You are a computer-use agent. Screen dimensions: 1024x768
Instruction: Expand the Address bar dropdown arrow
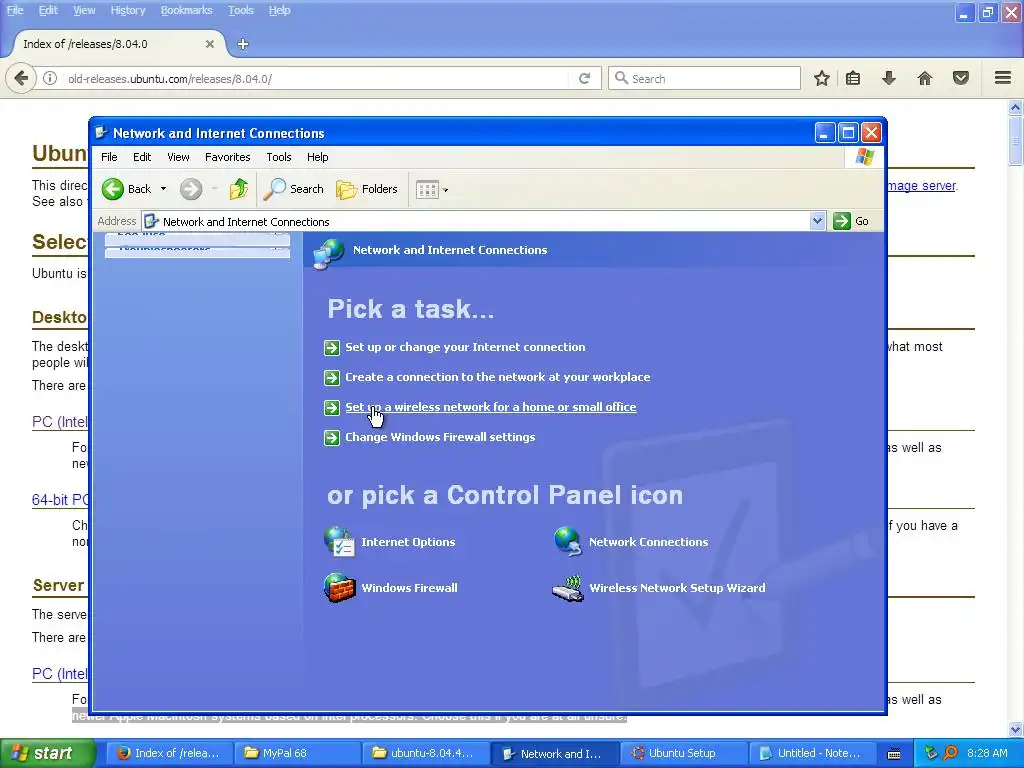[817, 221]
